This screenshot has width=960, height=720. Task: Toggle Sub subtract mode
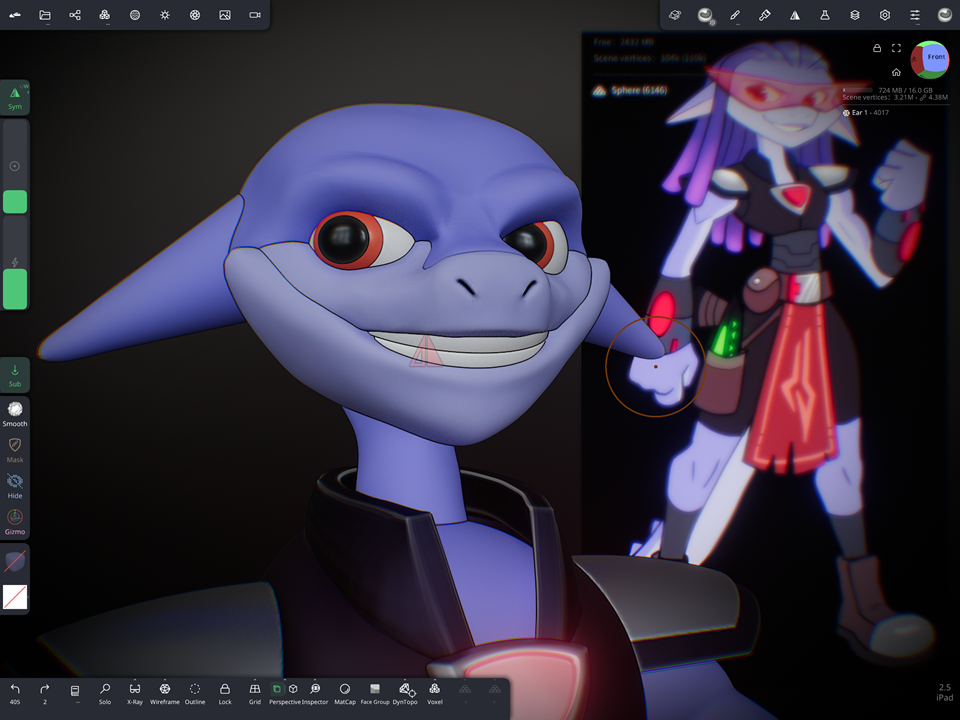[x=15, y=375]
